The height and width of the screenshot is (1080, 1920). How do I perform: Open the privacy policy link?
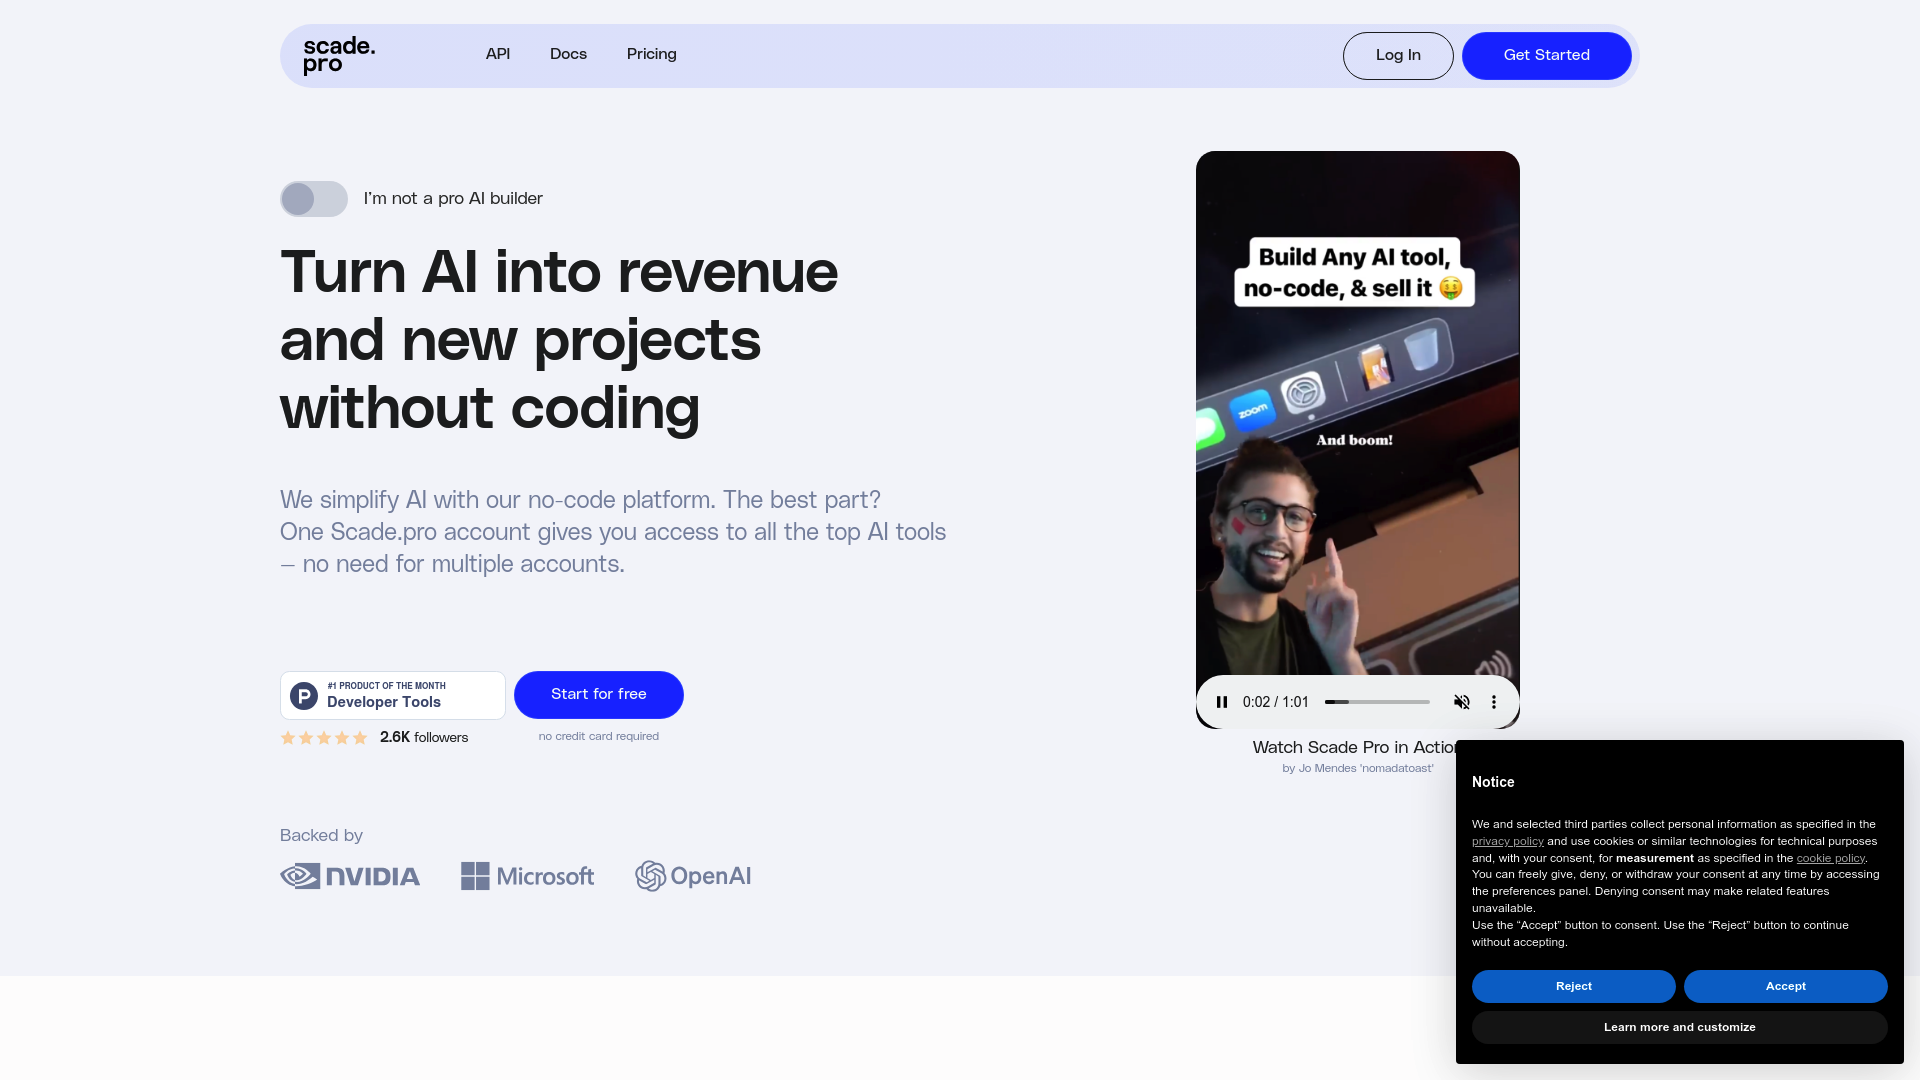click(1508, 841)
